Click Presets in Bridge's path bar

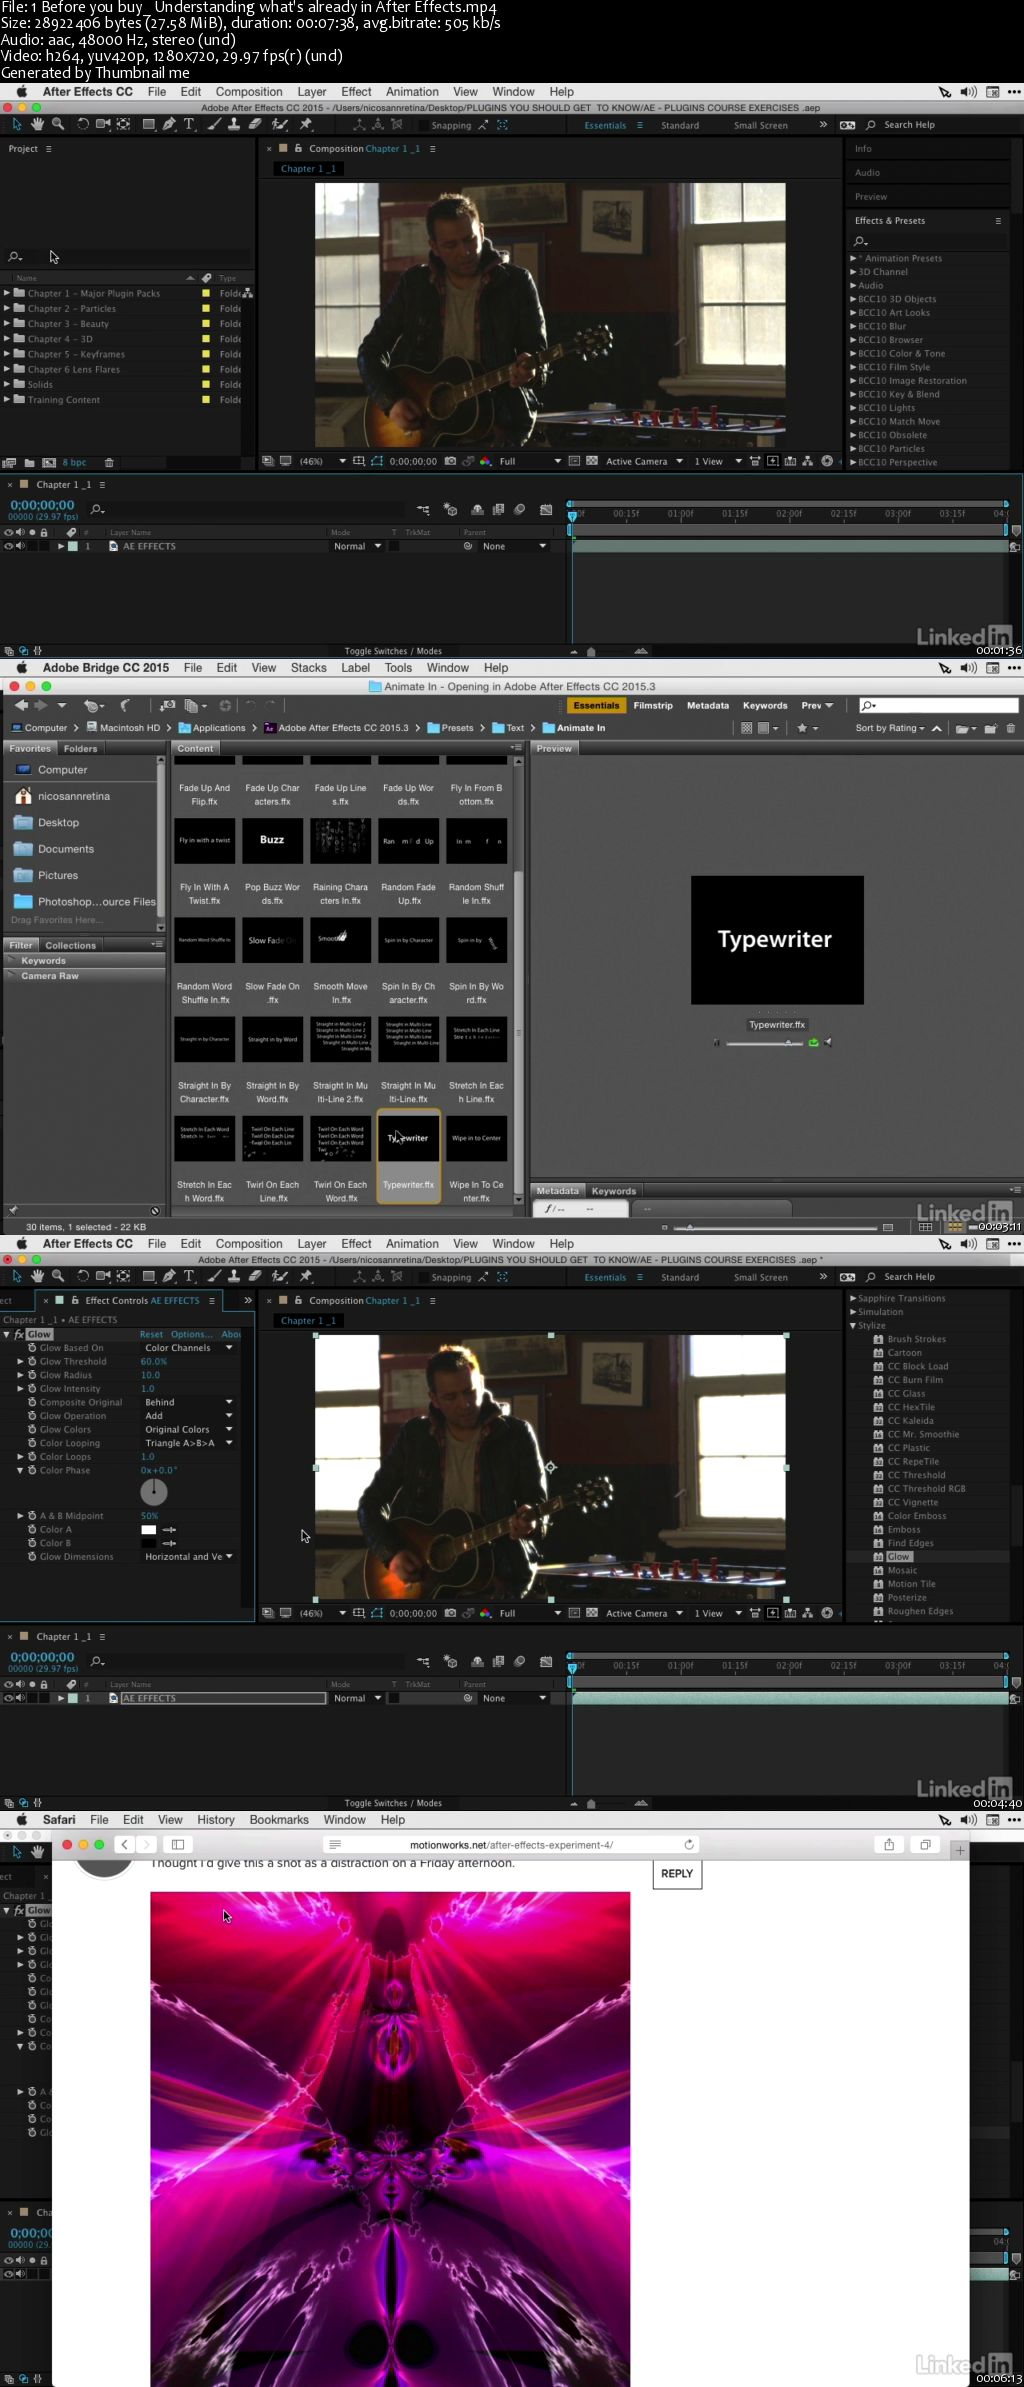coord(450,728)
